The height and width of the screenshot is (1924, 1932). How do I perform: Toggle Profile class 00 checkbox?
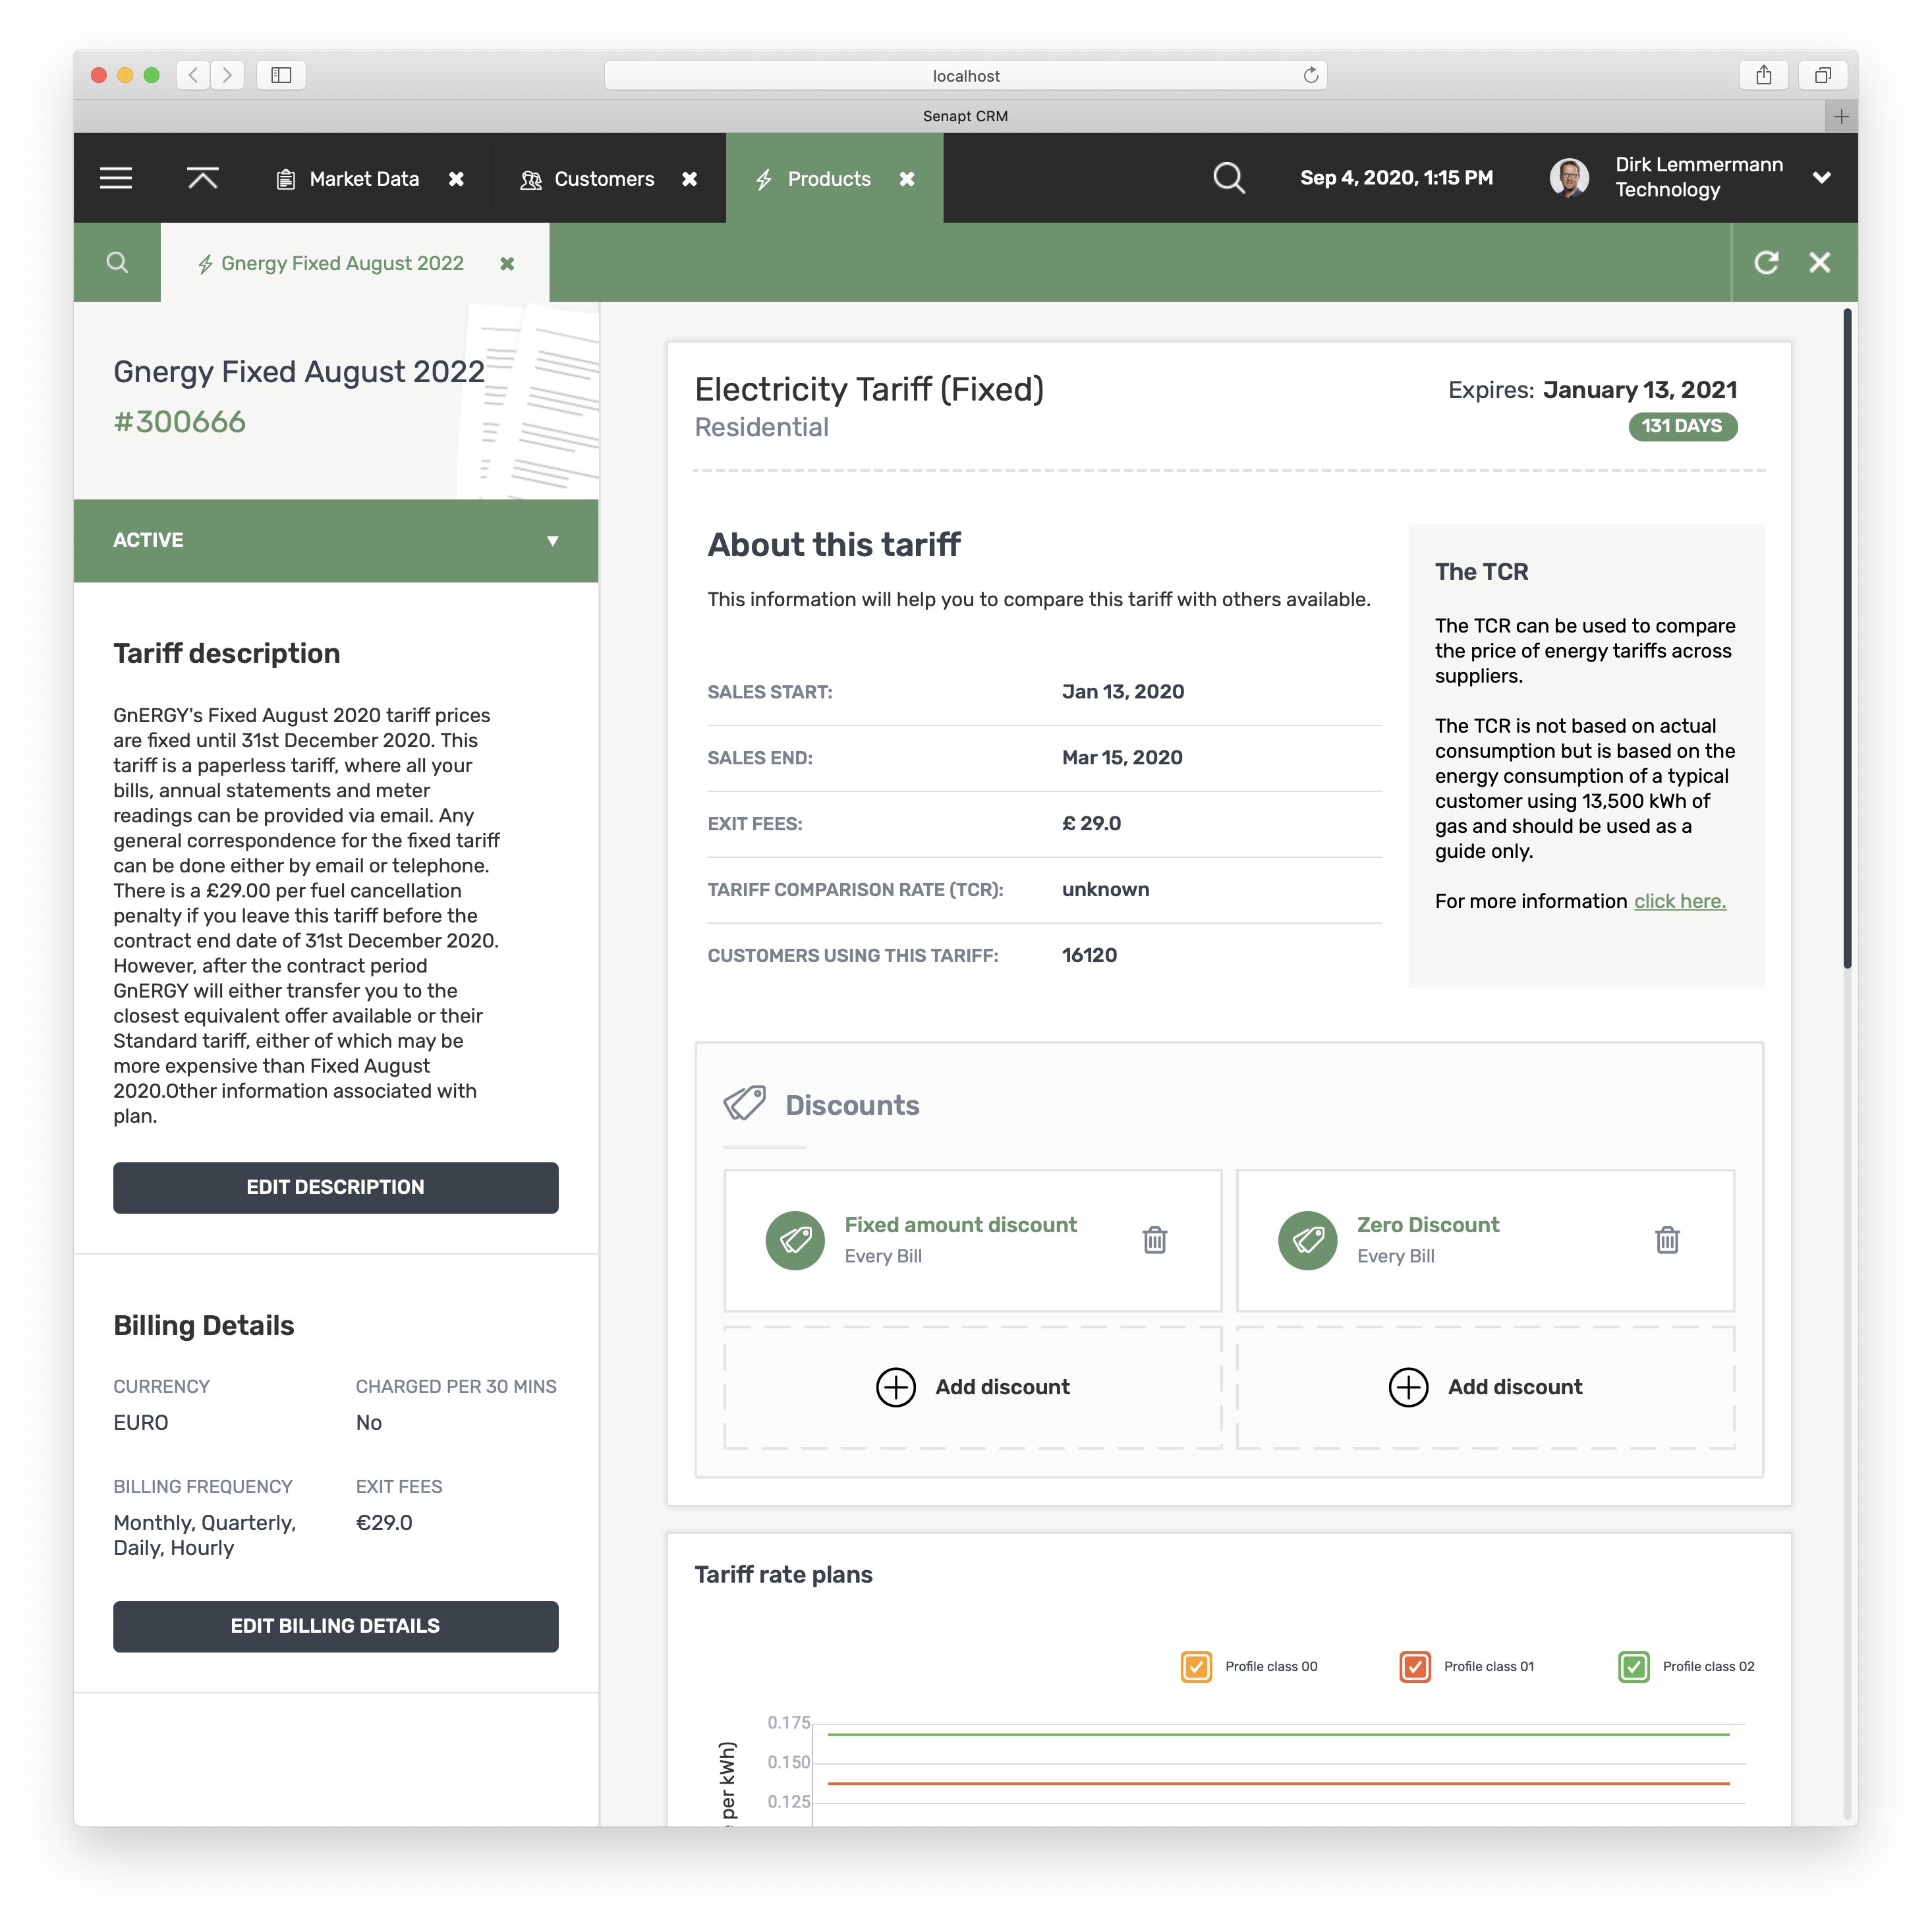click(1196, 1667)
